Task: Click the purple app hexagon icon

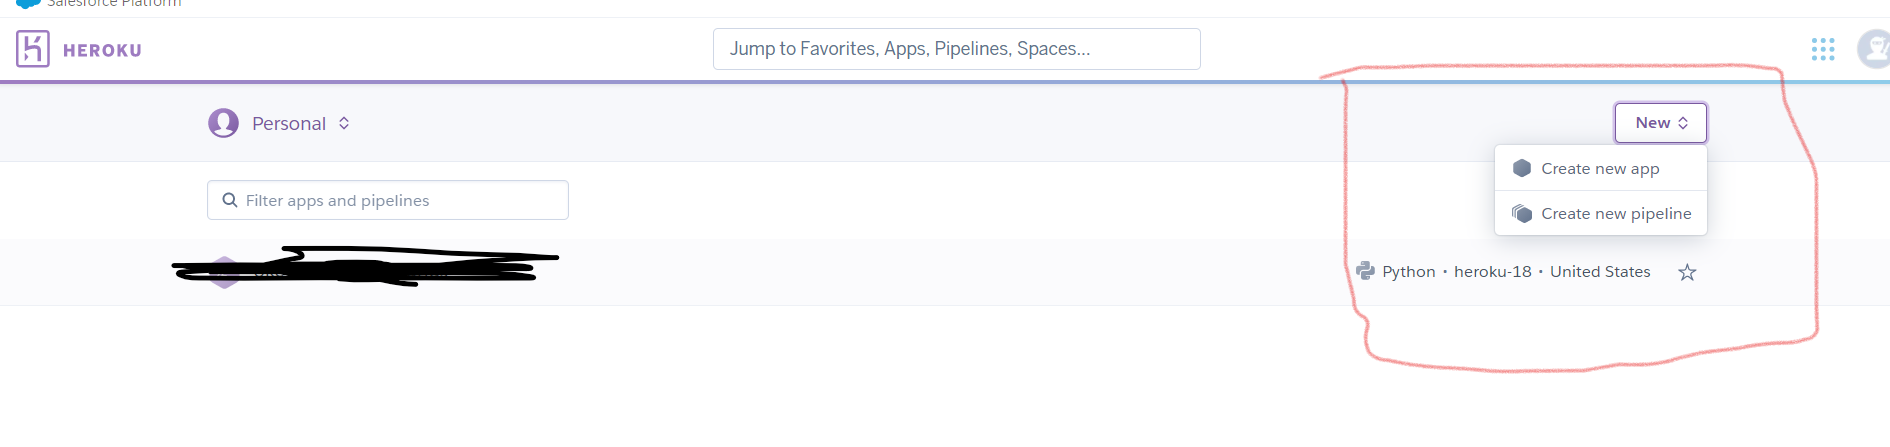Action: click(x=225, y=272)
